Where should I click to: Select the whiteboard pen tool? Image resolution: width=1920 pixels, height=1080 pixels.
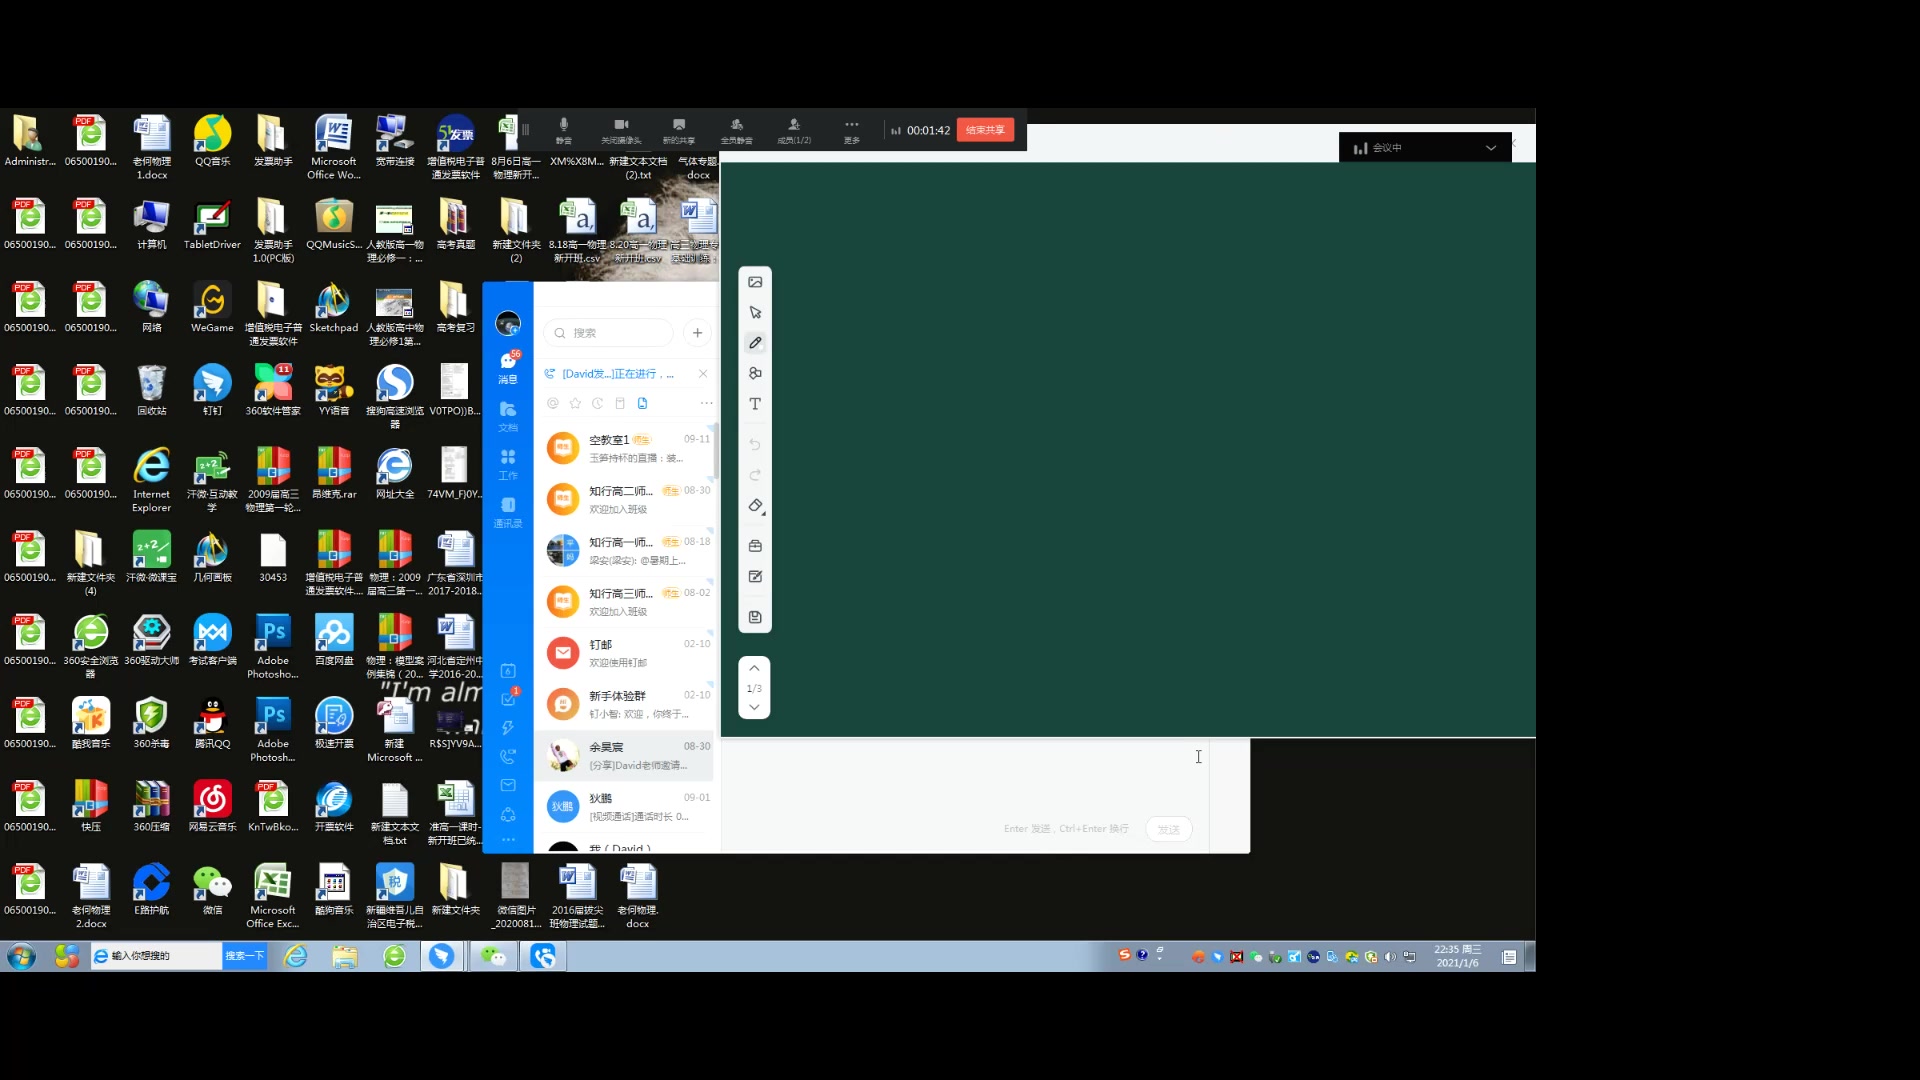coord(755,343)
